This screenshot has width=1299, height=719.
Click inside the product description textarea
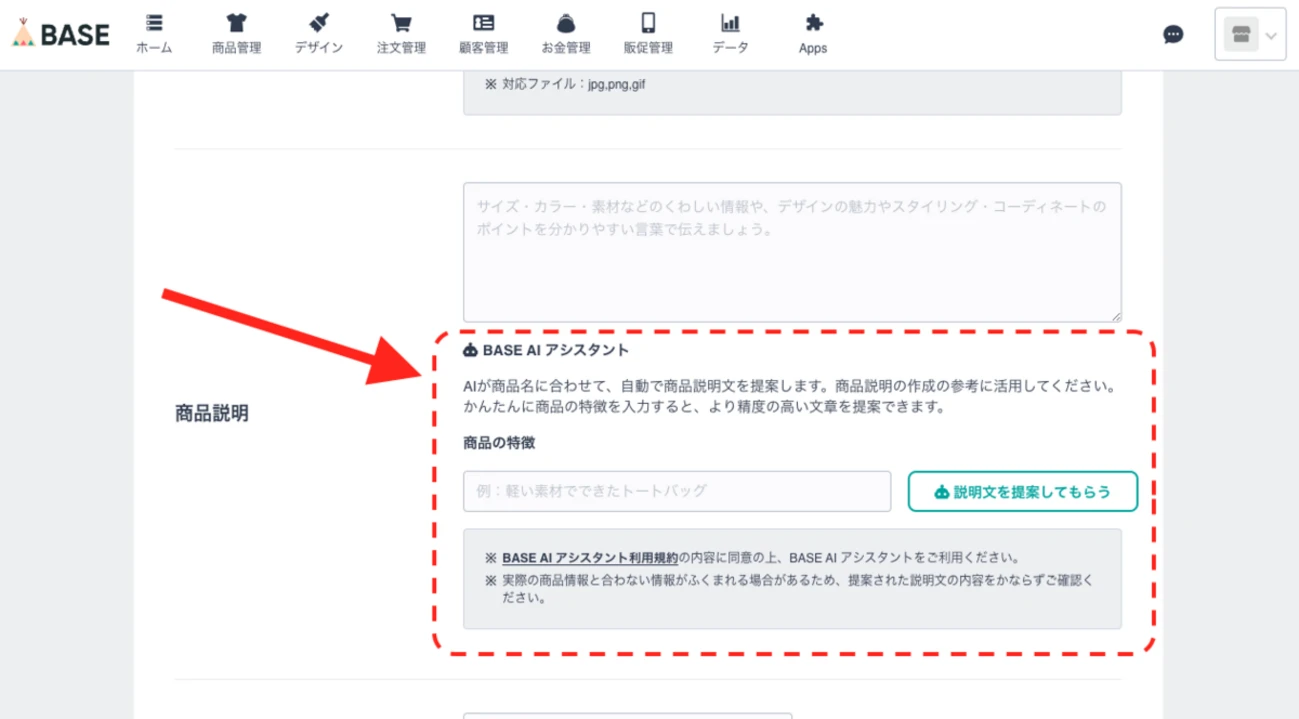click(790, 250)
